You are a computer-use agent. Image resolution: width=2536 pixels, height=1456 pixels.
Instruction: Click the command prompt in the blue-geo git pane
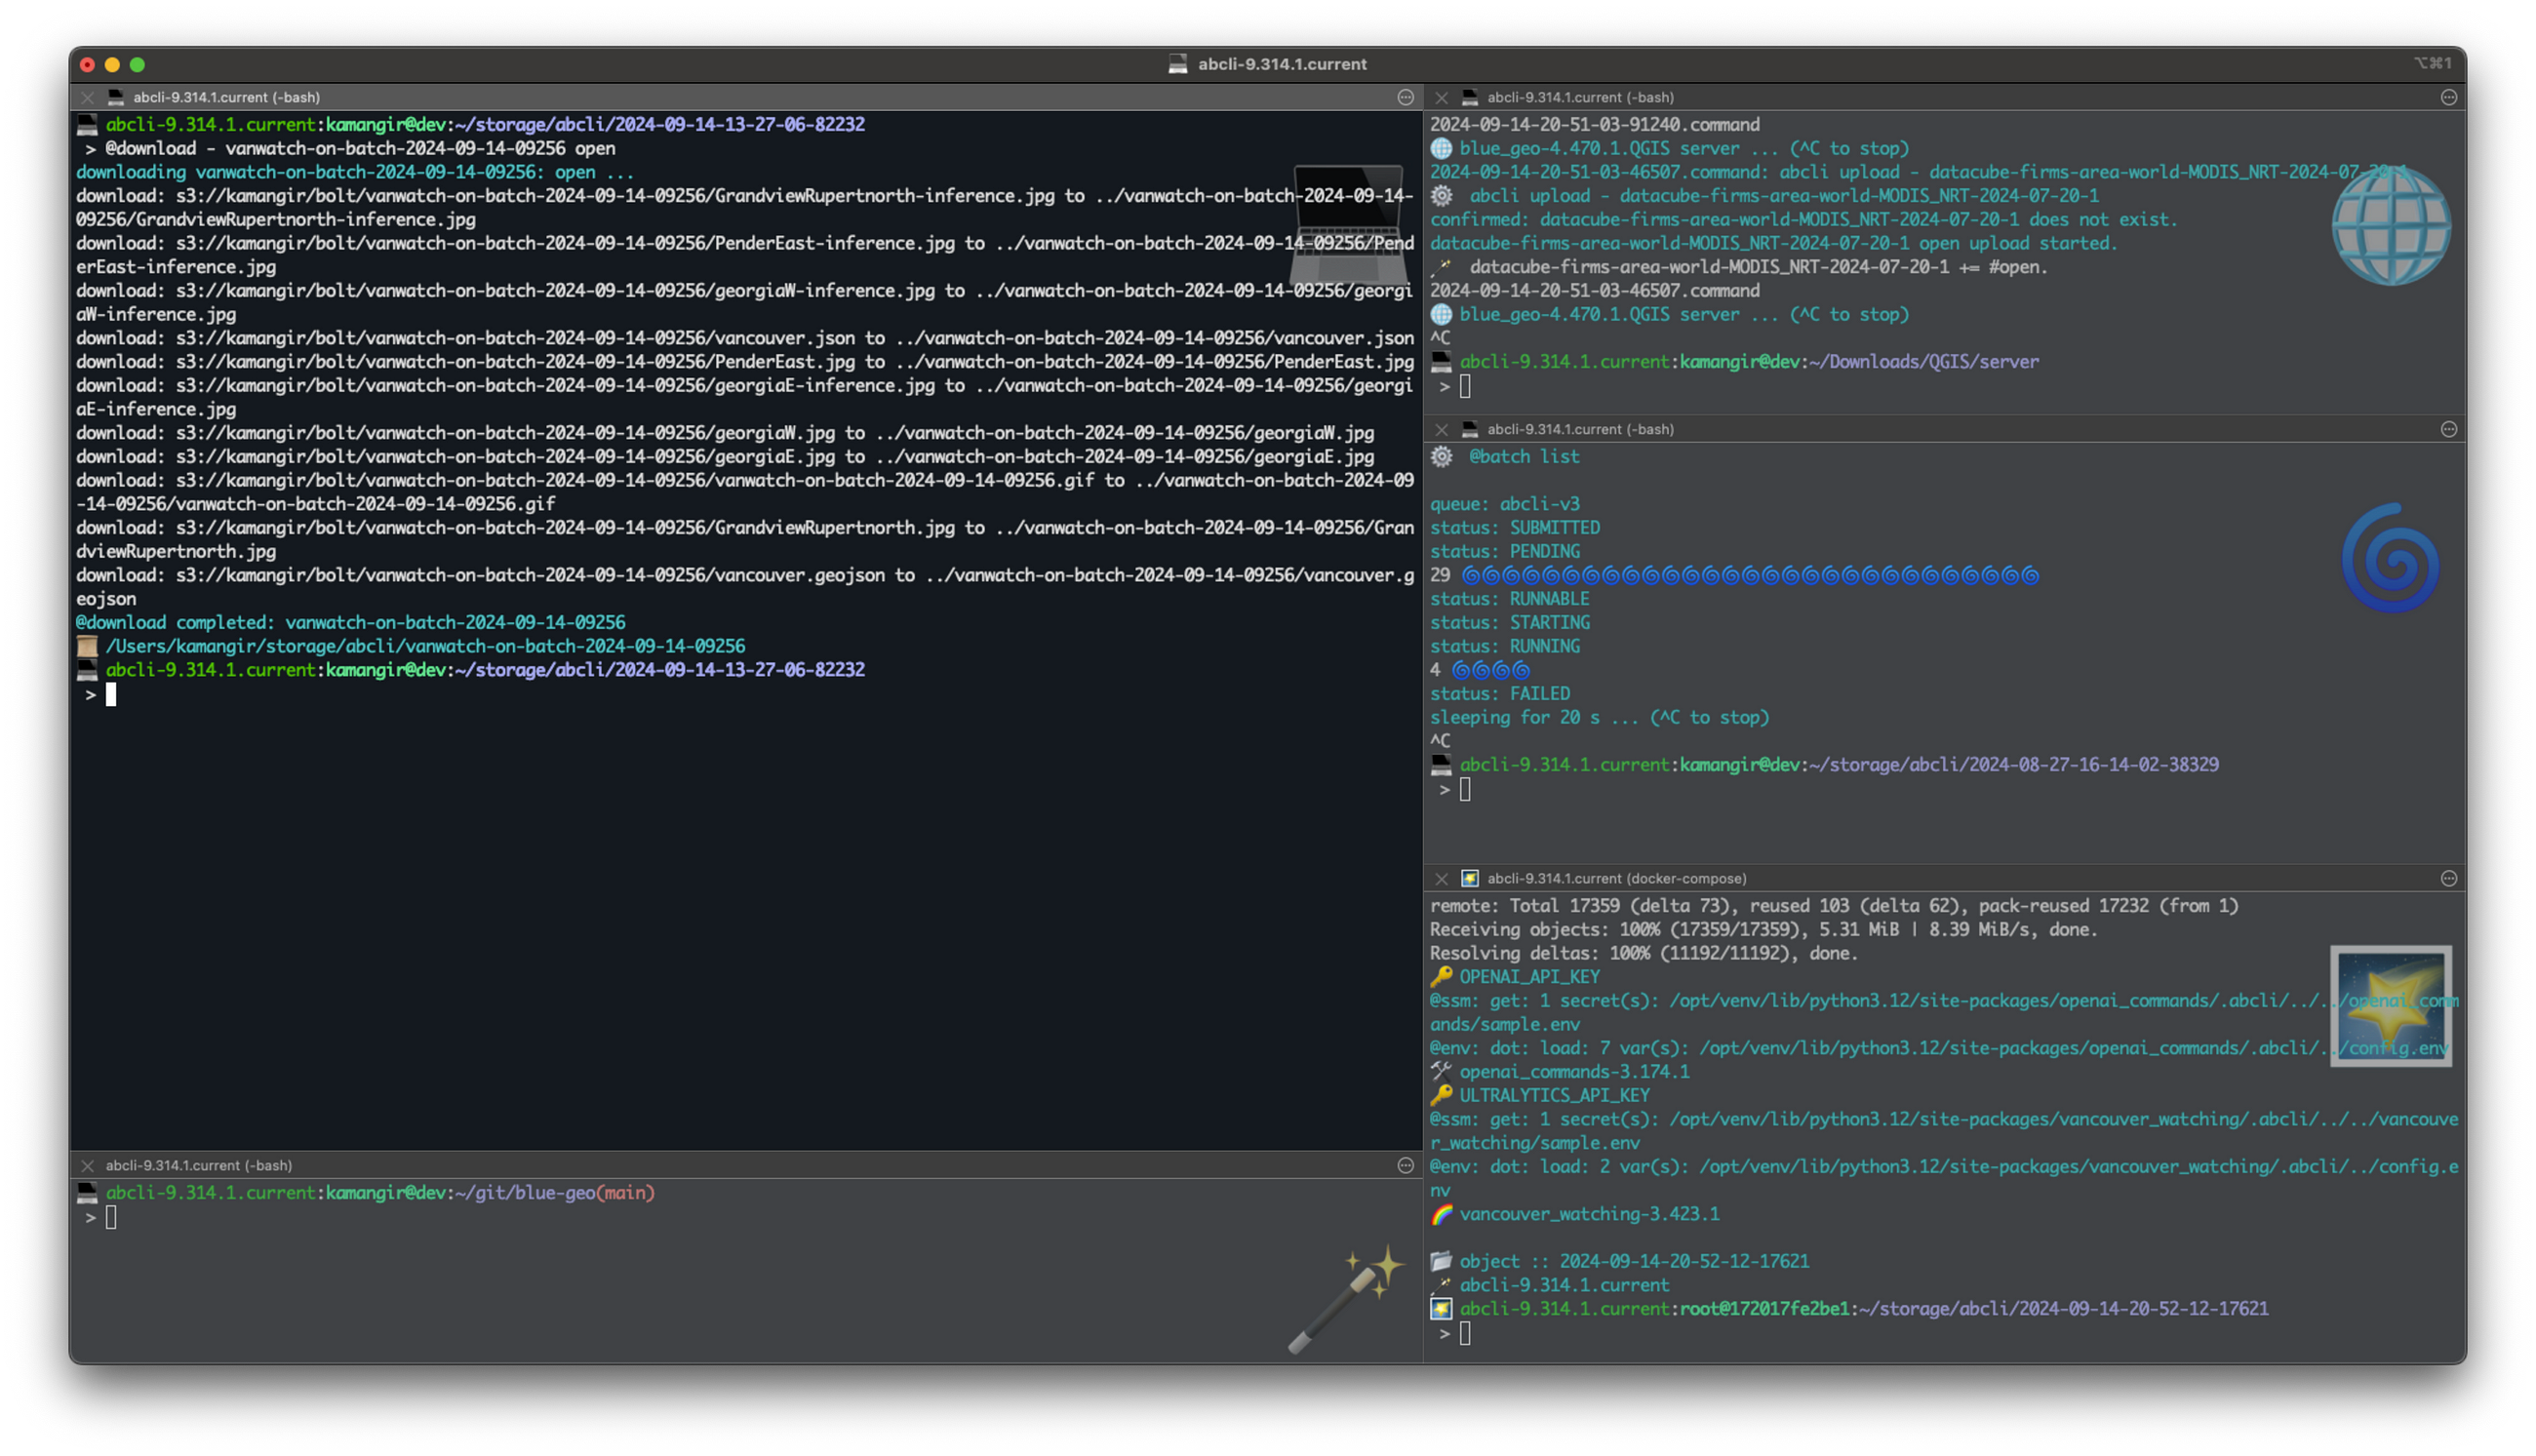[x=111, y=1217]
